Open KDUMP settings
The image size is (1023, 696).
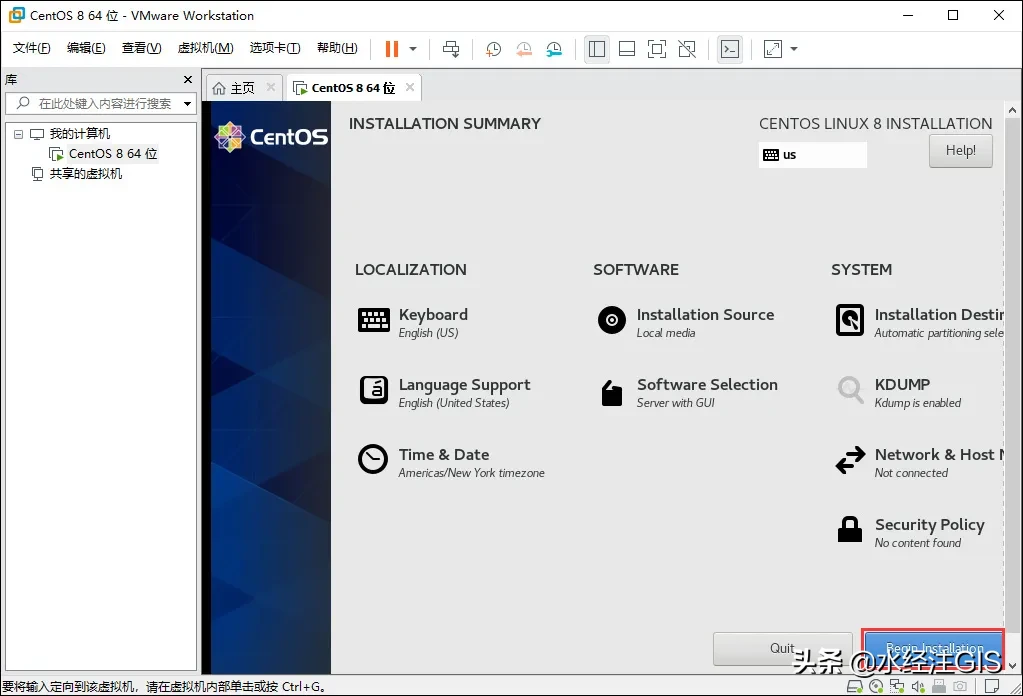pos(898,392)
